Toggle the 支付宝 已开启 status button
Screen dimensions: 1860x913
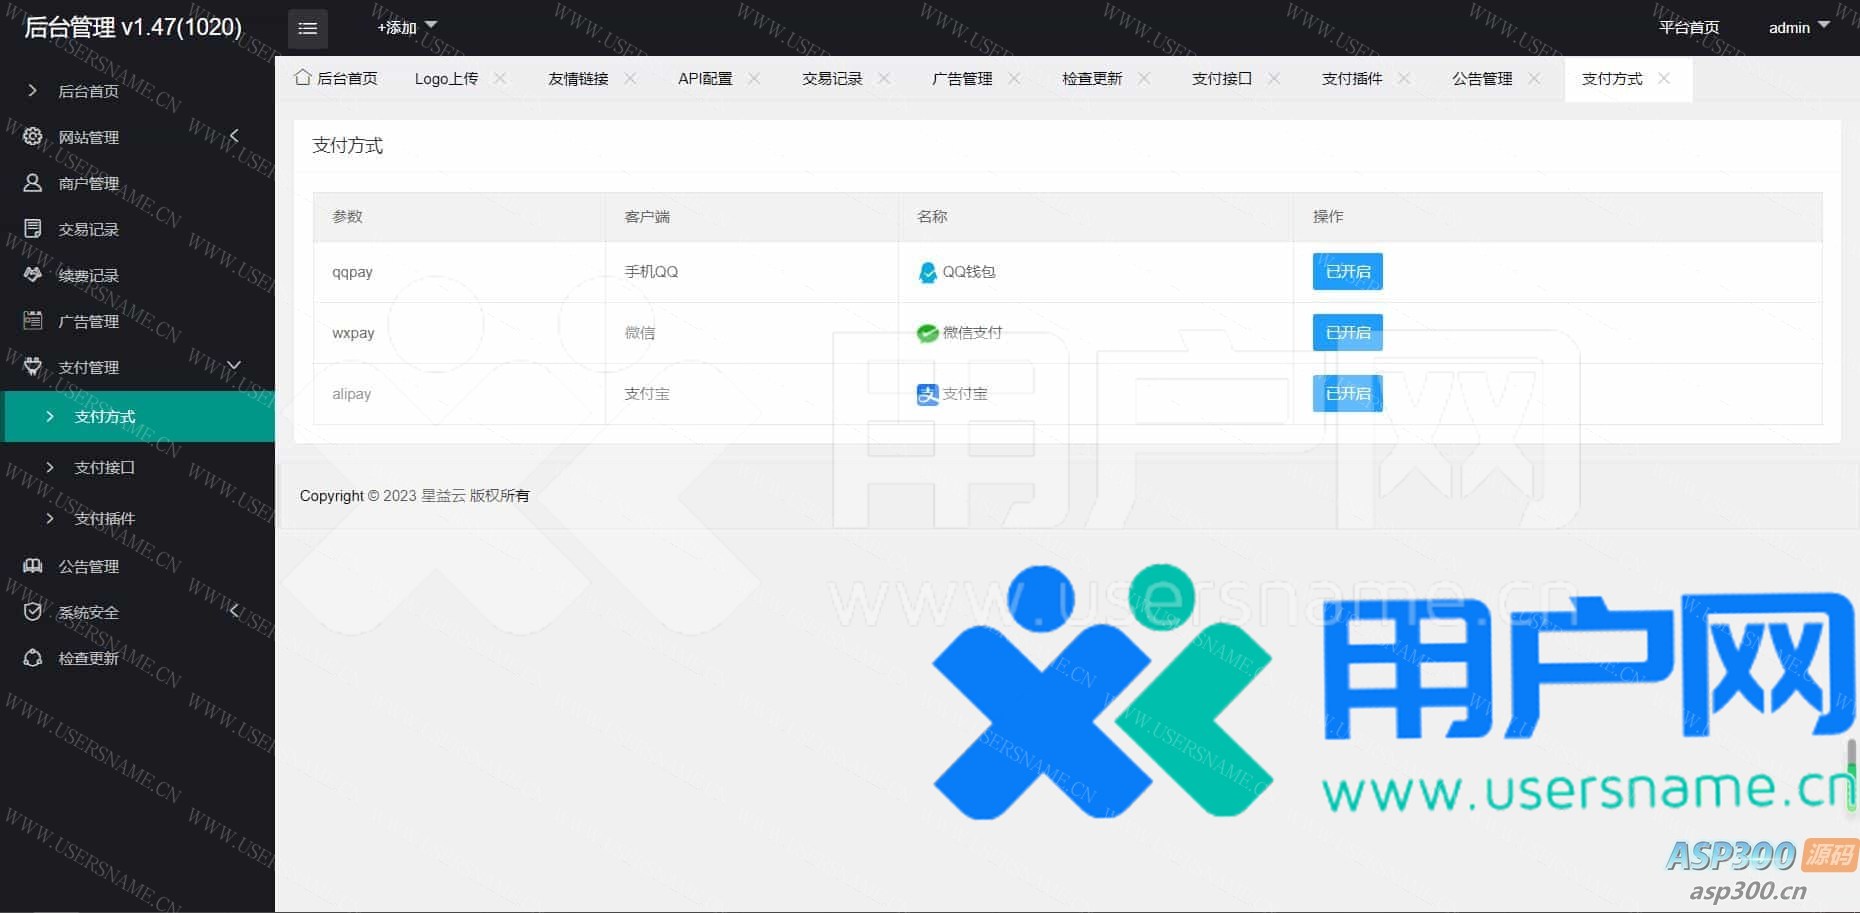click(1347, 394)
